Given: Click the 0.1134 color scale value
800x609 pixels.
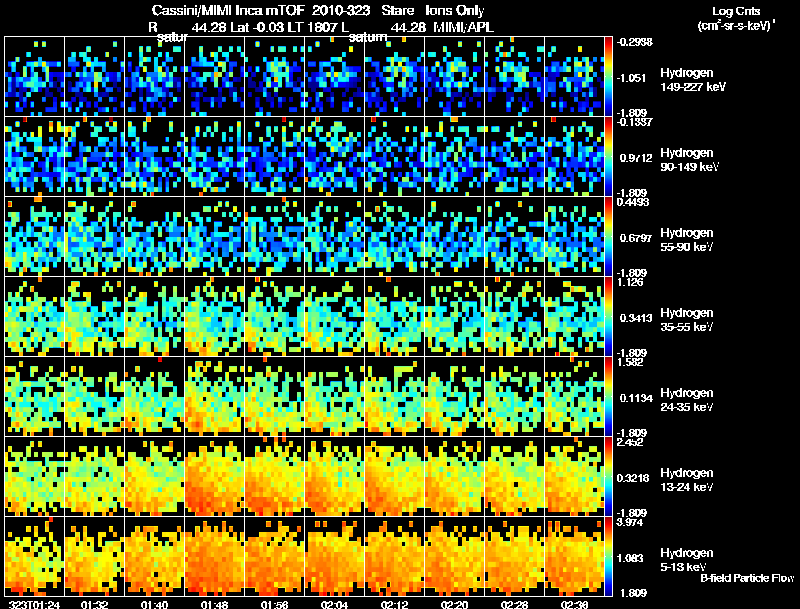Looking at the screenshot, I should (636, 398).
